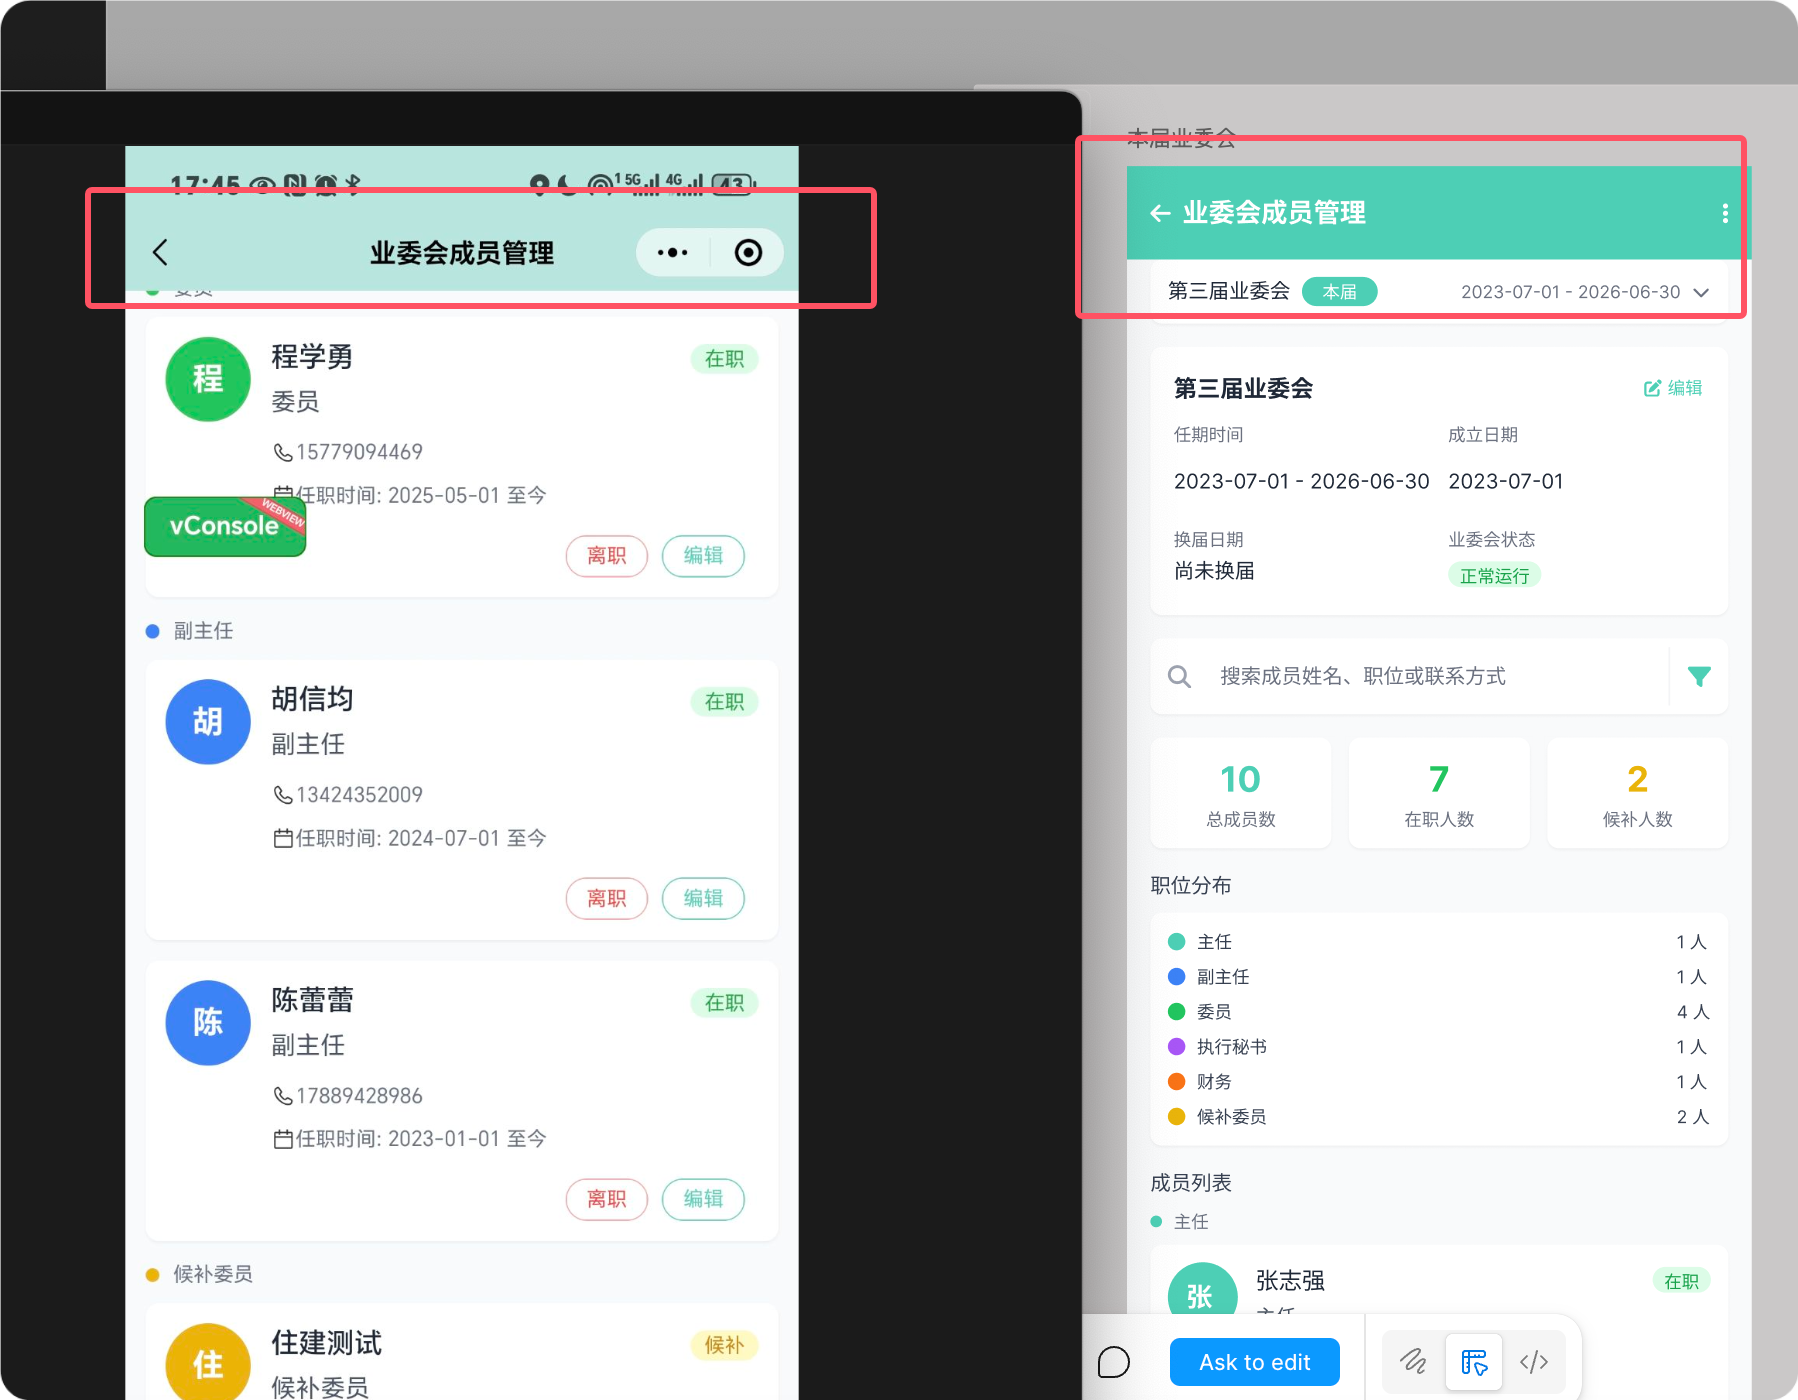This screenshot has height=1400, width=1798.
Task: Expand the 第三届业委会 term dropdown
Action: [x=1700, y=292]
